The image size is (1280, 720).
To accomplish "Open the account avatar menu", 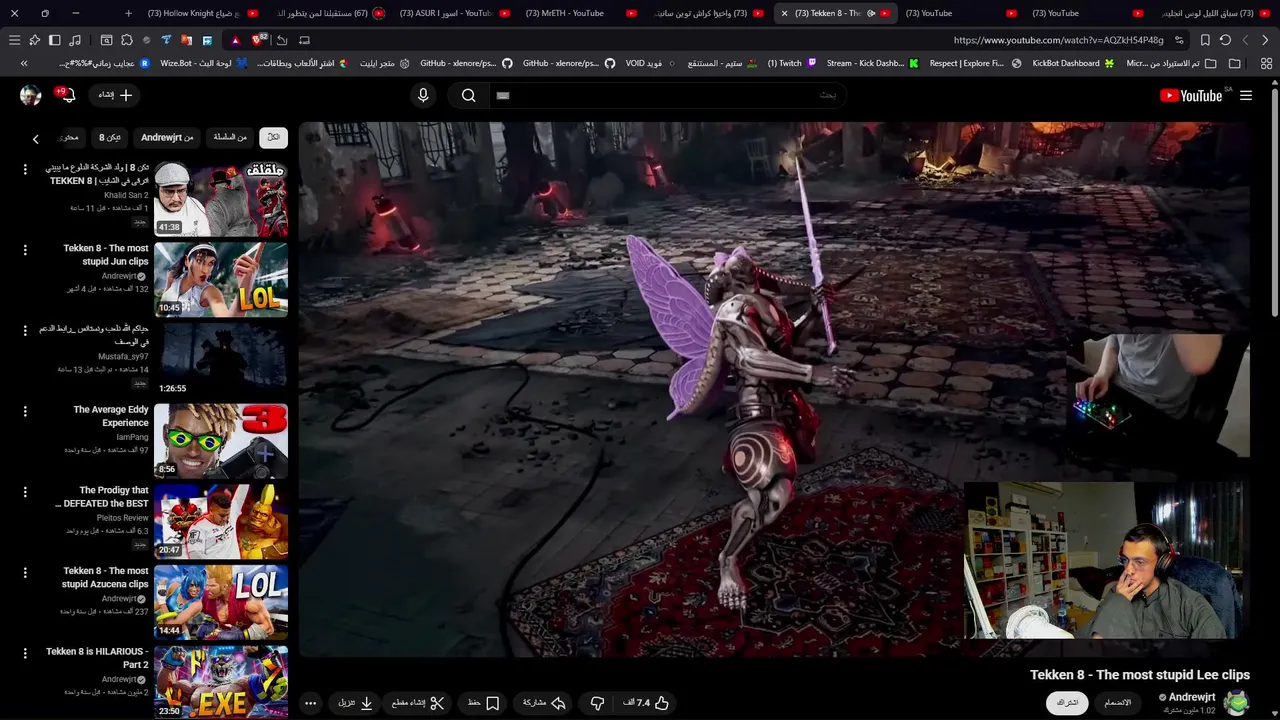I will [31, 95].
